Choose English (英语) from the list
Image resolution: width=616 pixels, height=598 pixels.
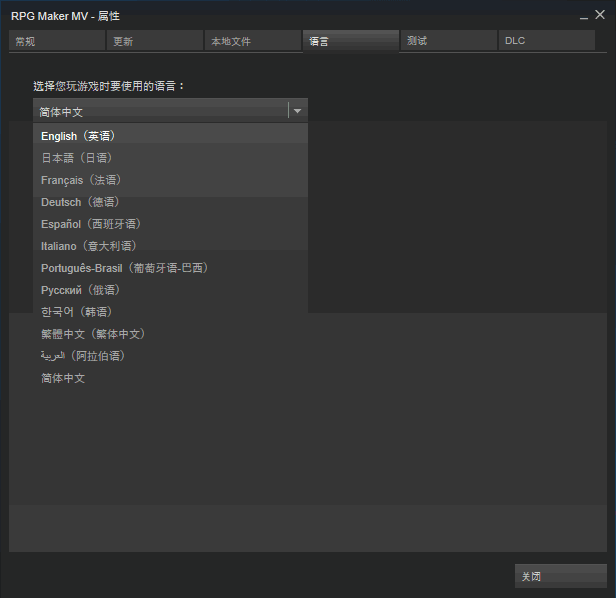[170, 136]
